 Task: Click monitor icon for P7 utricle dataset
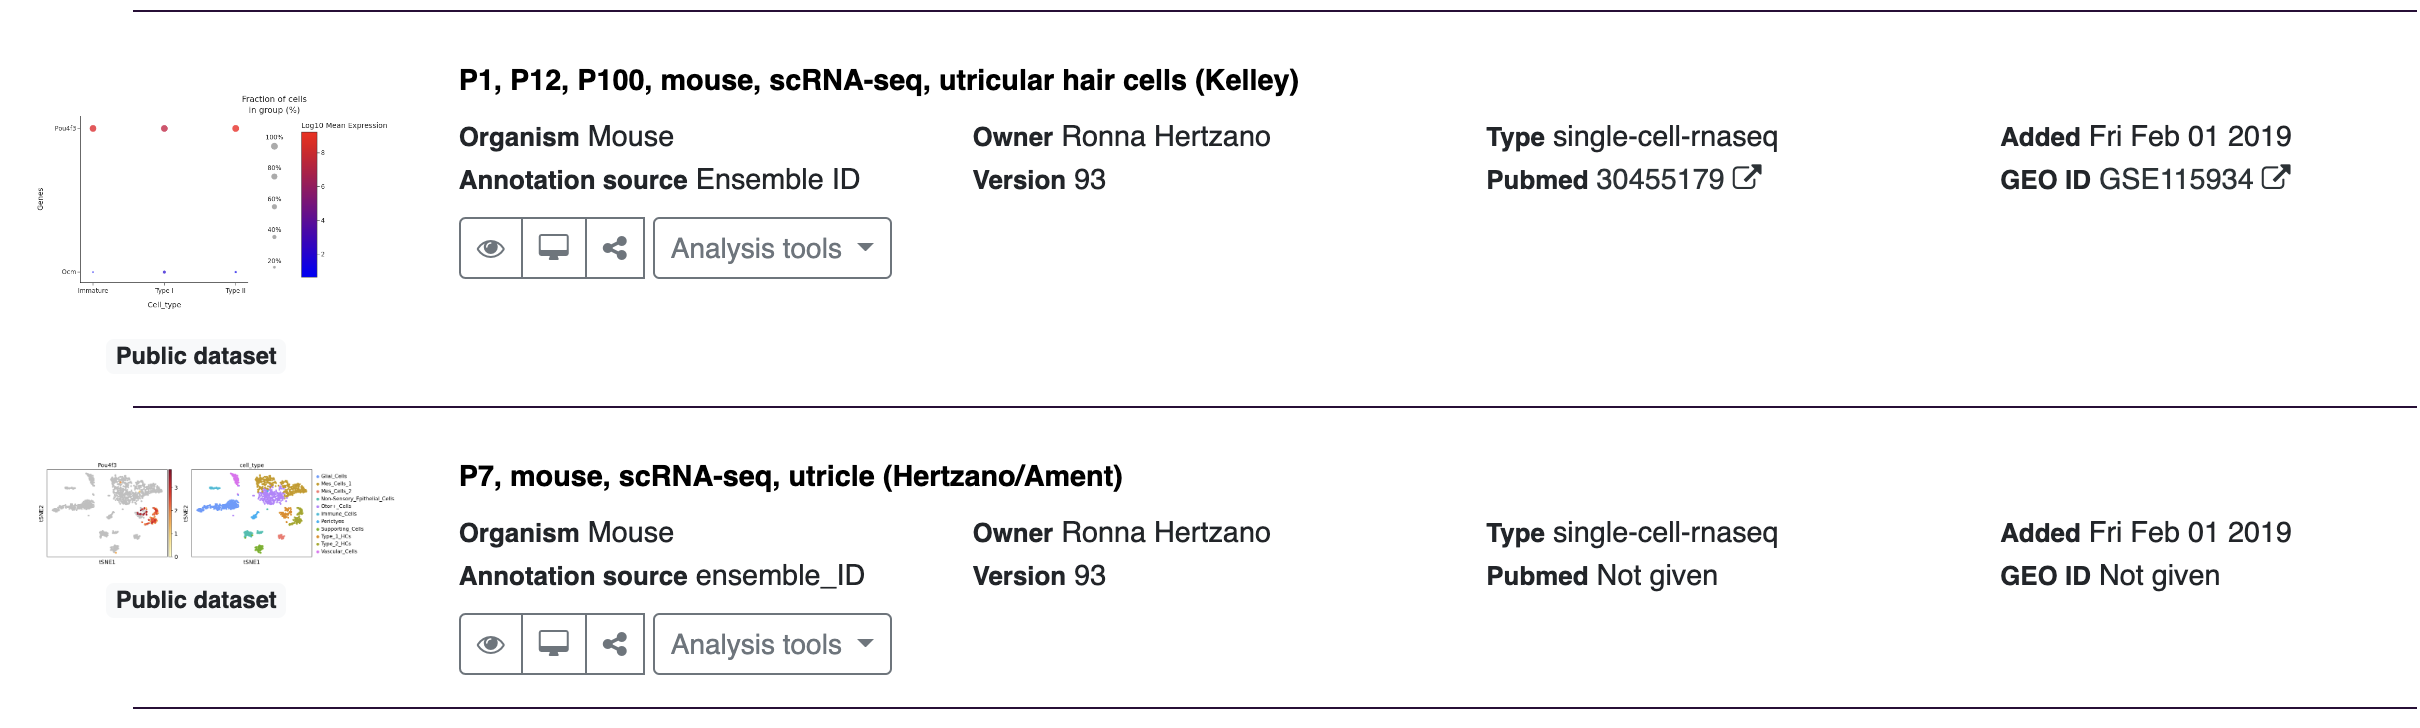click(x=553, y=644)
